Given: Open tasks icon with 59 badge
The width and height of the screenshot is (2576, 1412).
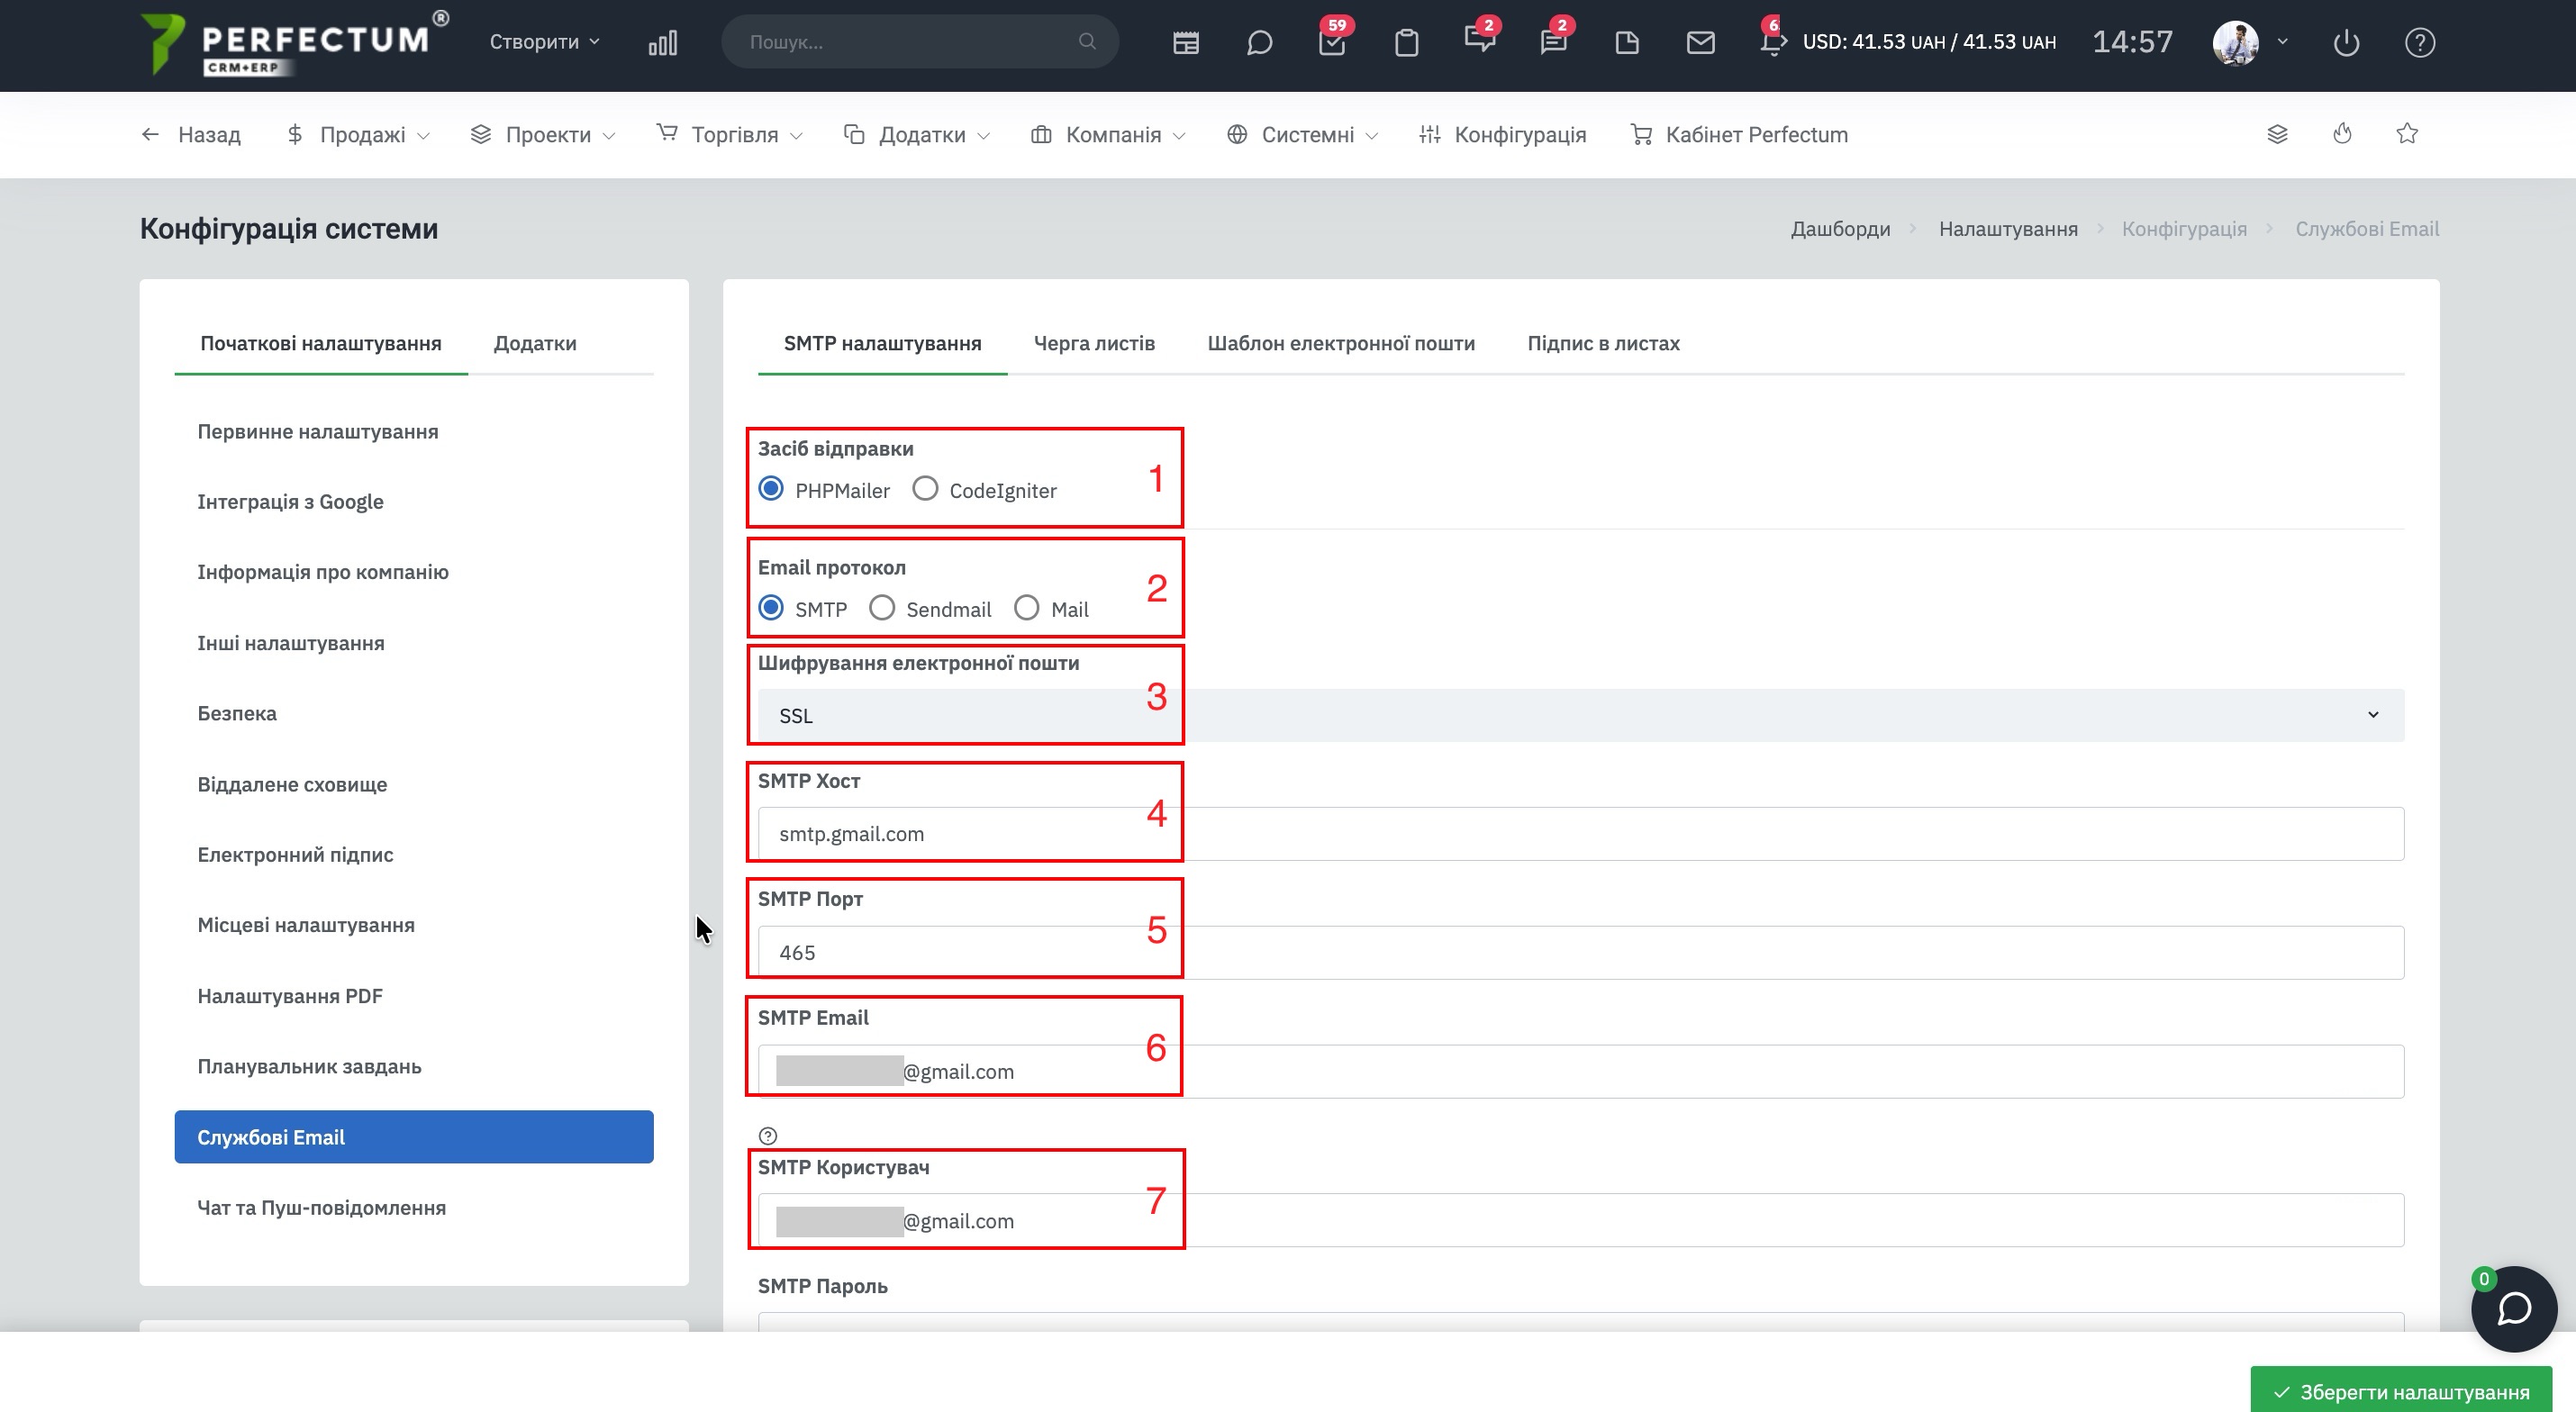Looking at the screenshot, I should [x=1332, y=42].
